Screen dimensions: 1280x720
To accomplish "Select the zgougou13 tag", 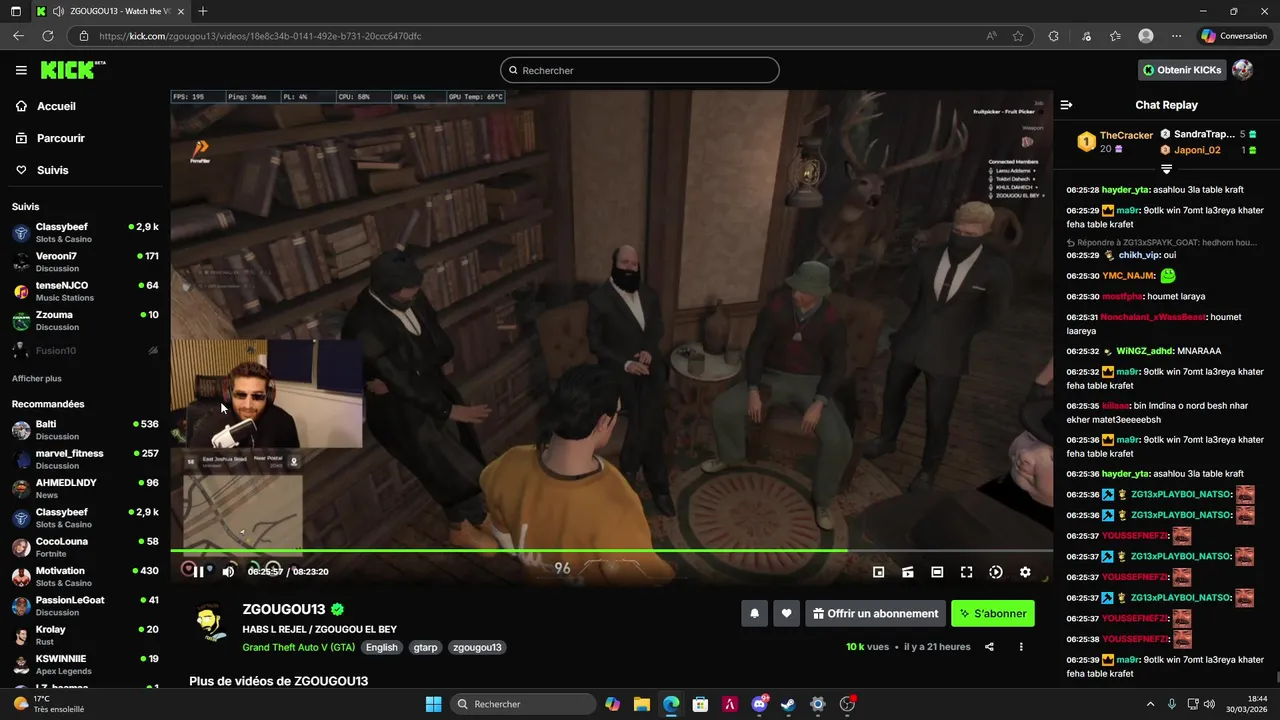I will pos(477,647).
